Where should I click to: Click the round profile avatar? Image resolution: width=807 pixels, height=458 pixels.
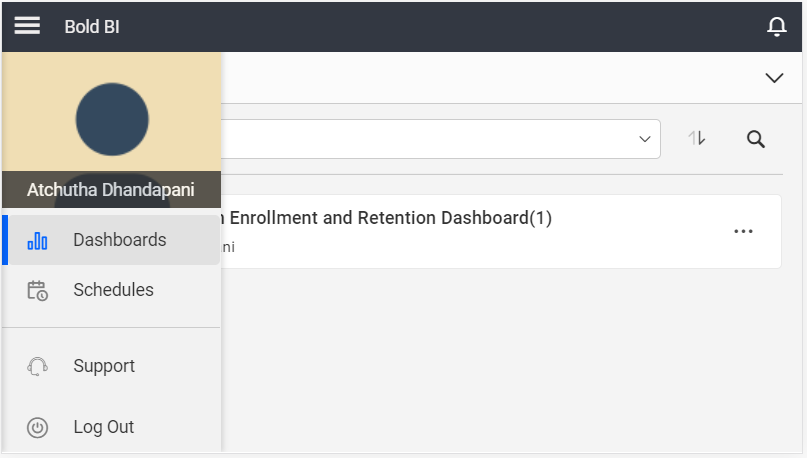112,119
